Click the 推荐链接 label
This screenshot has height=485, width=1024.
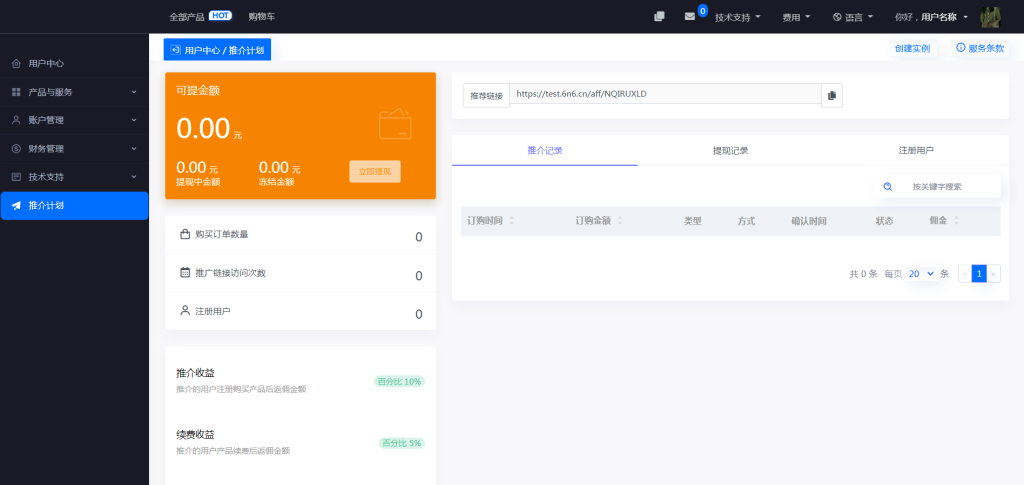click(x=487, y=95)
